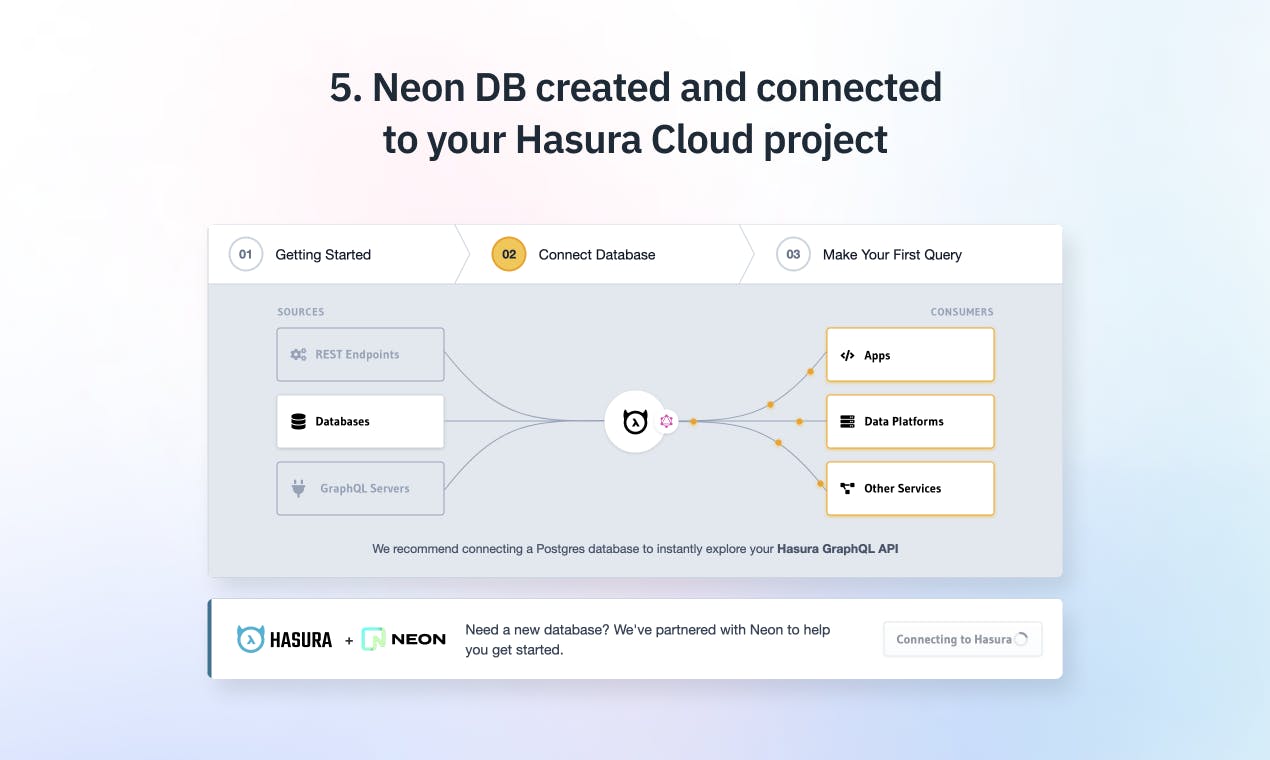
Task: Click the Data Platforms server icon
Action: 847,421
